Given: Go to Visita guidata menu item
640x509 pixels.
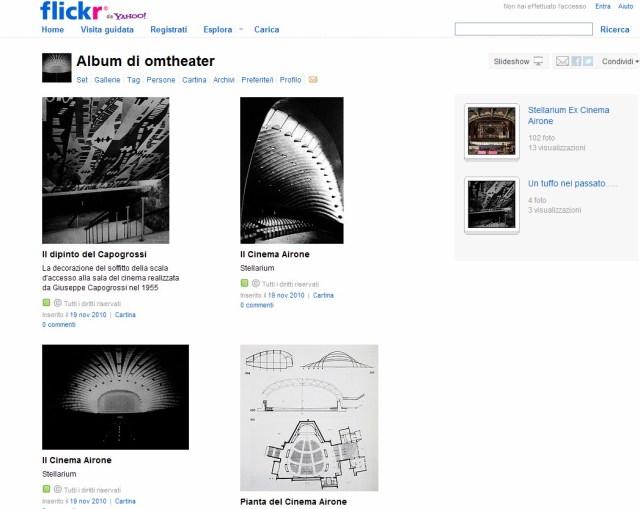Looking at the screenshot, I should pos(107,30).
